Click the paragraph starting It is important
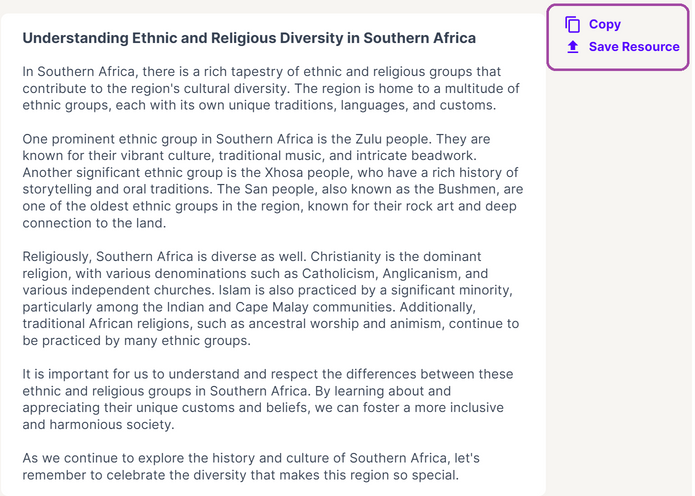Image resolution: width=695 pixels, height=496 pixels. pyautogui.click(x=268, y=399)
